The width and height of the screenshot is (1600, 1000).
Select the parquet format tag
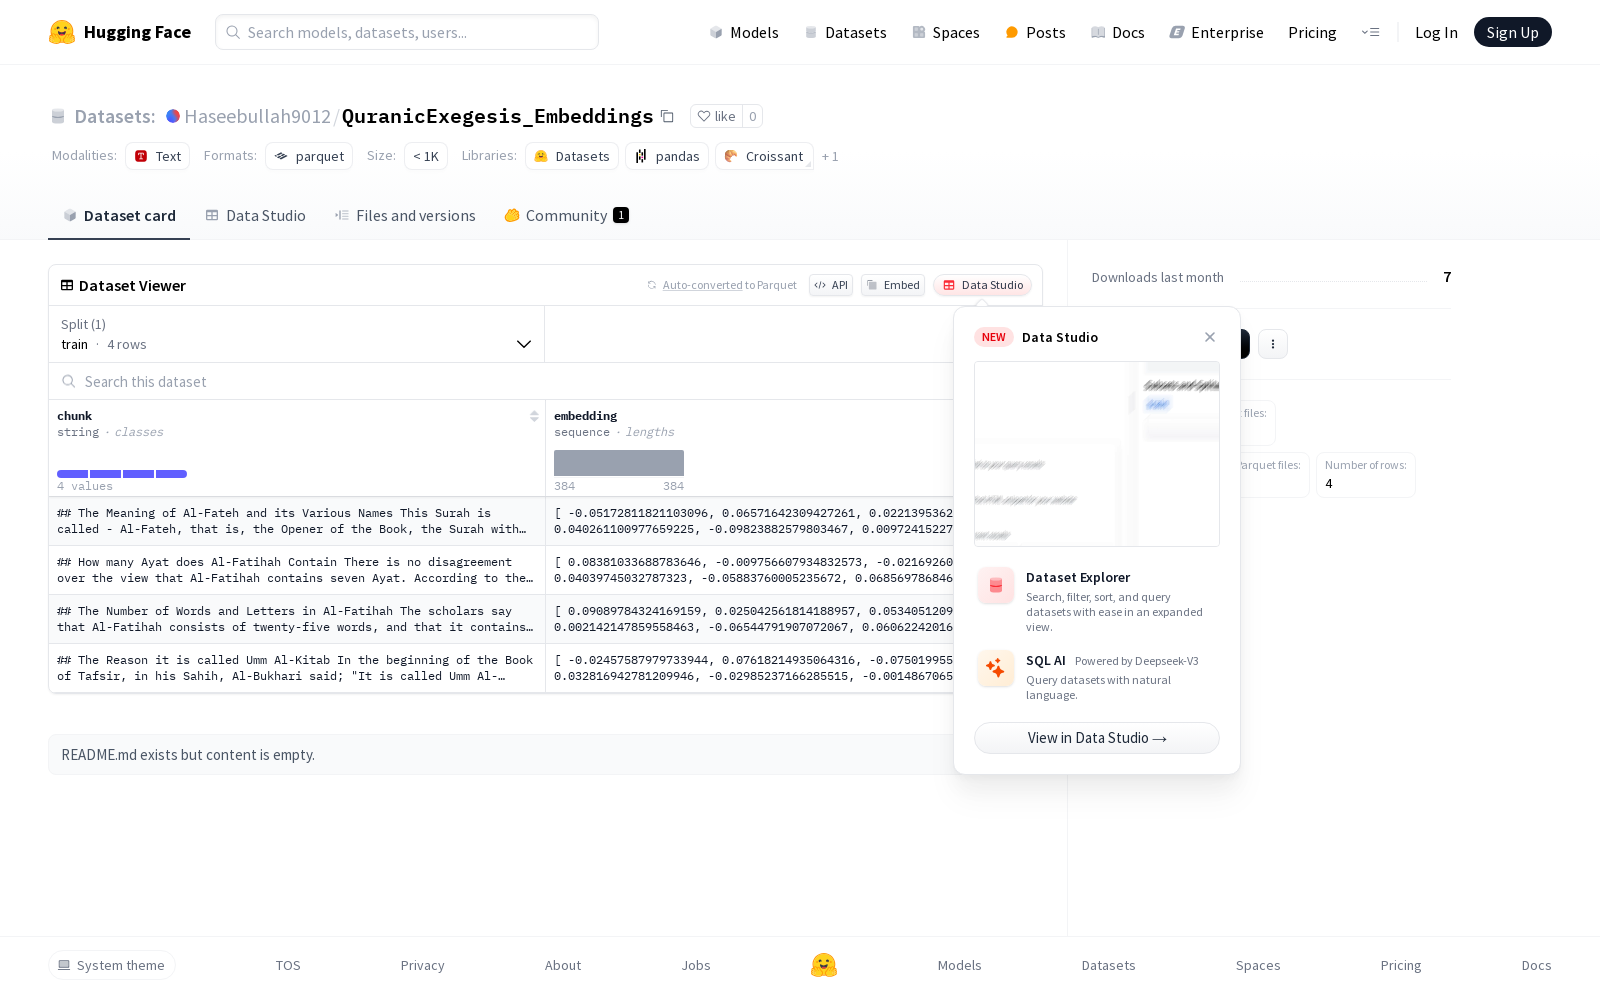click(309, 156)
